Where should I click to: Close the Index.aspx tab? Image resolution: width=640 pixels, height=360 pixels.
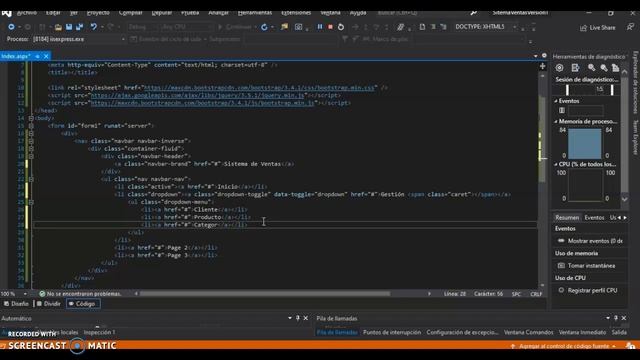46,56
